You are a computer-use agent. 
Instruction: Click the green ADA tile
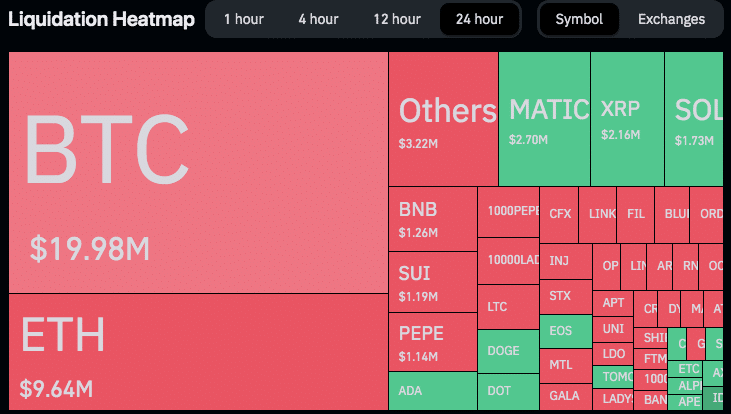pyautogui.click(x=432, y=391)
